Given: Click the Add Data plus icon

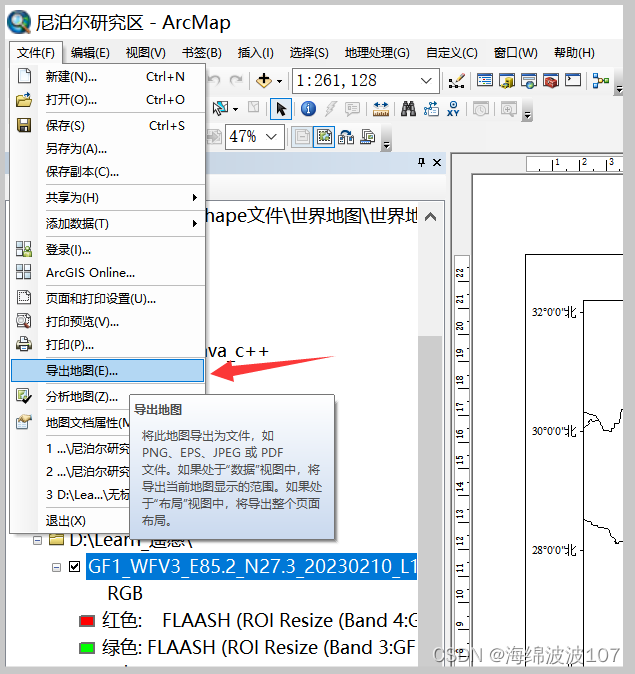Looking at the screenshot, I should 264,80.
